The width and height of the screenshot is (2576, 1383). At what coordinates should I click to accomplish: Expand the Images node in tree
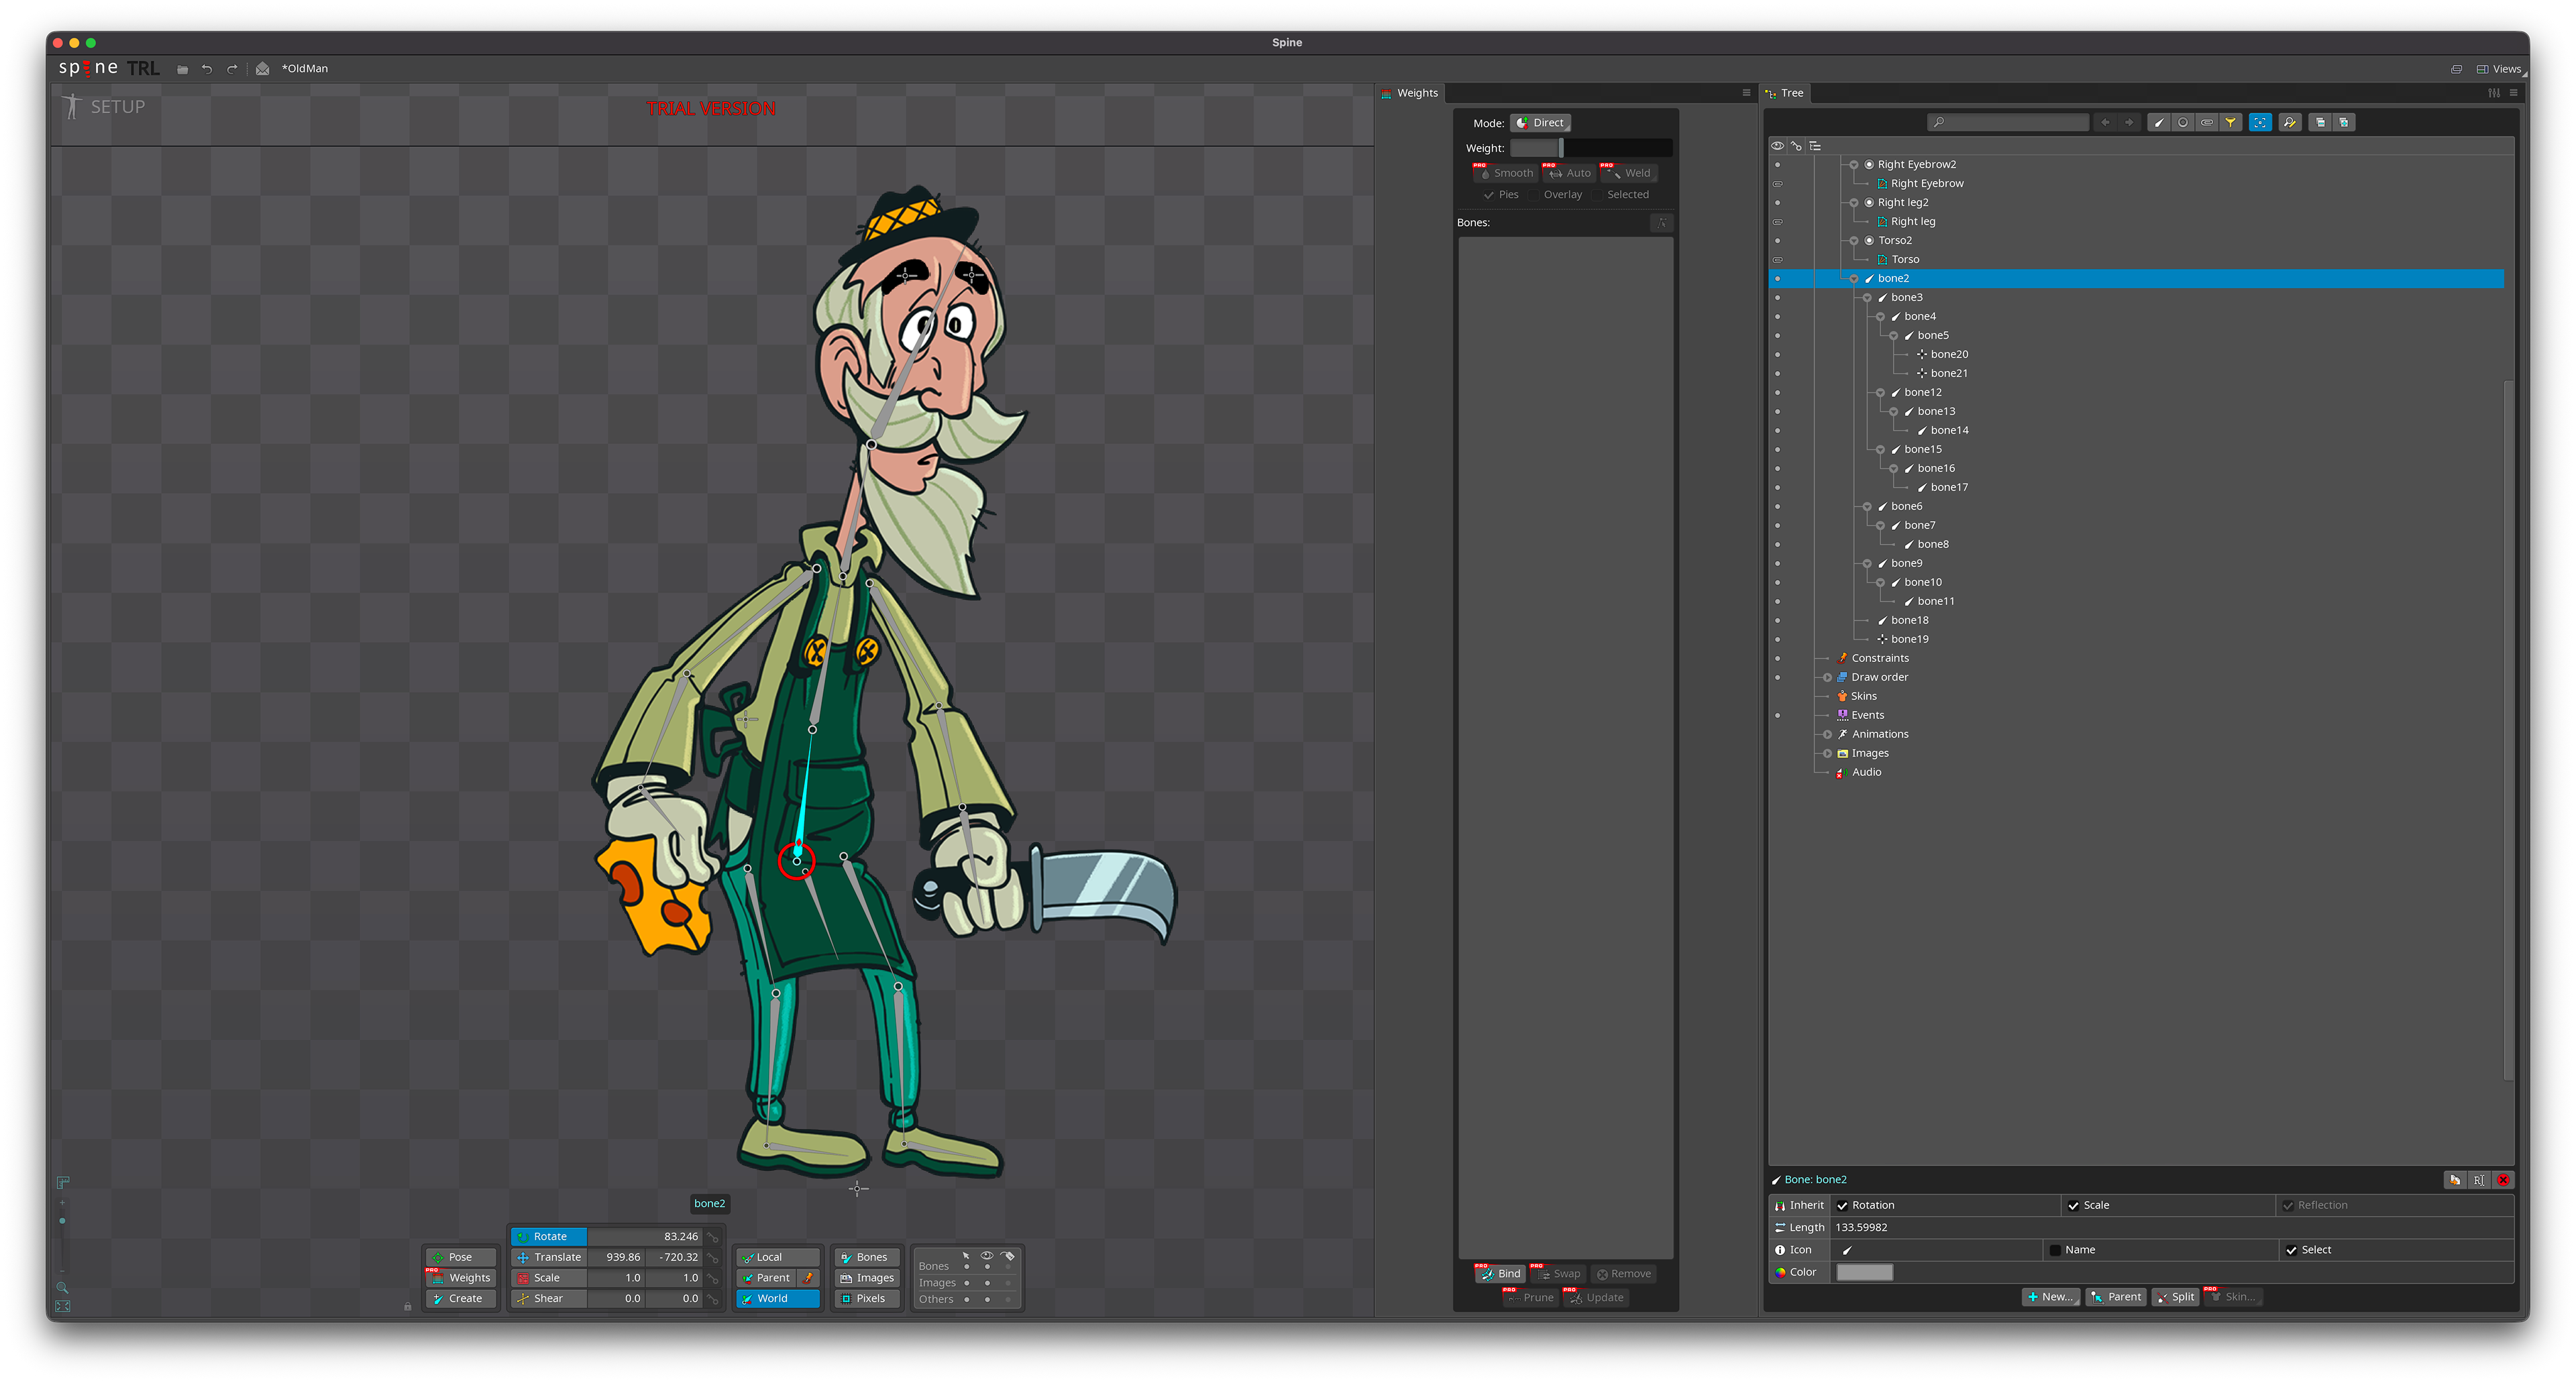pos(1827,753)
